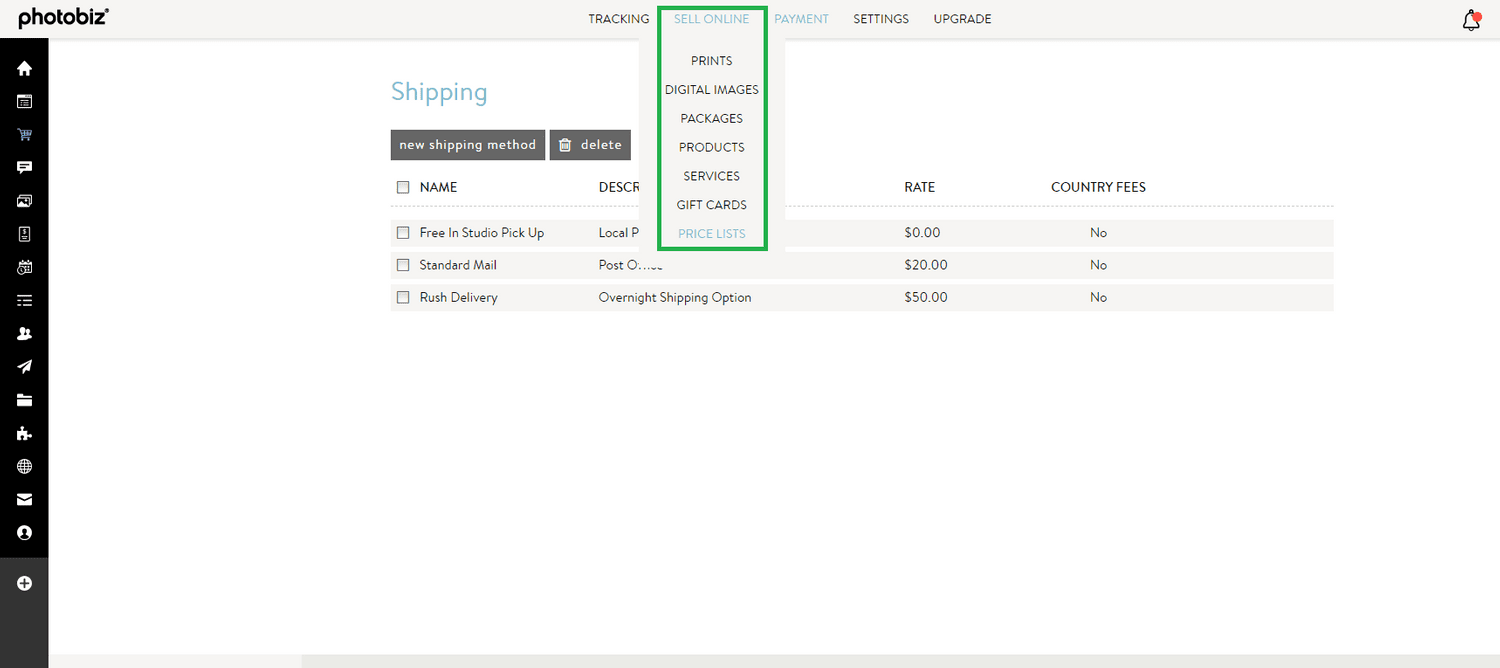Click the $20.00 rate value

(926, 265)
